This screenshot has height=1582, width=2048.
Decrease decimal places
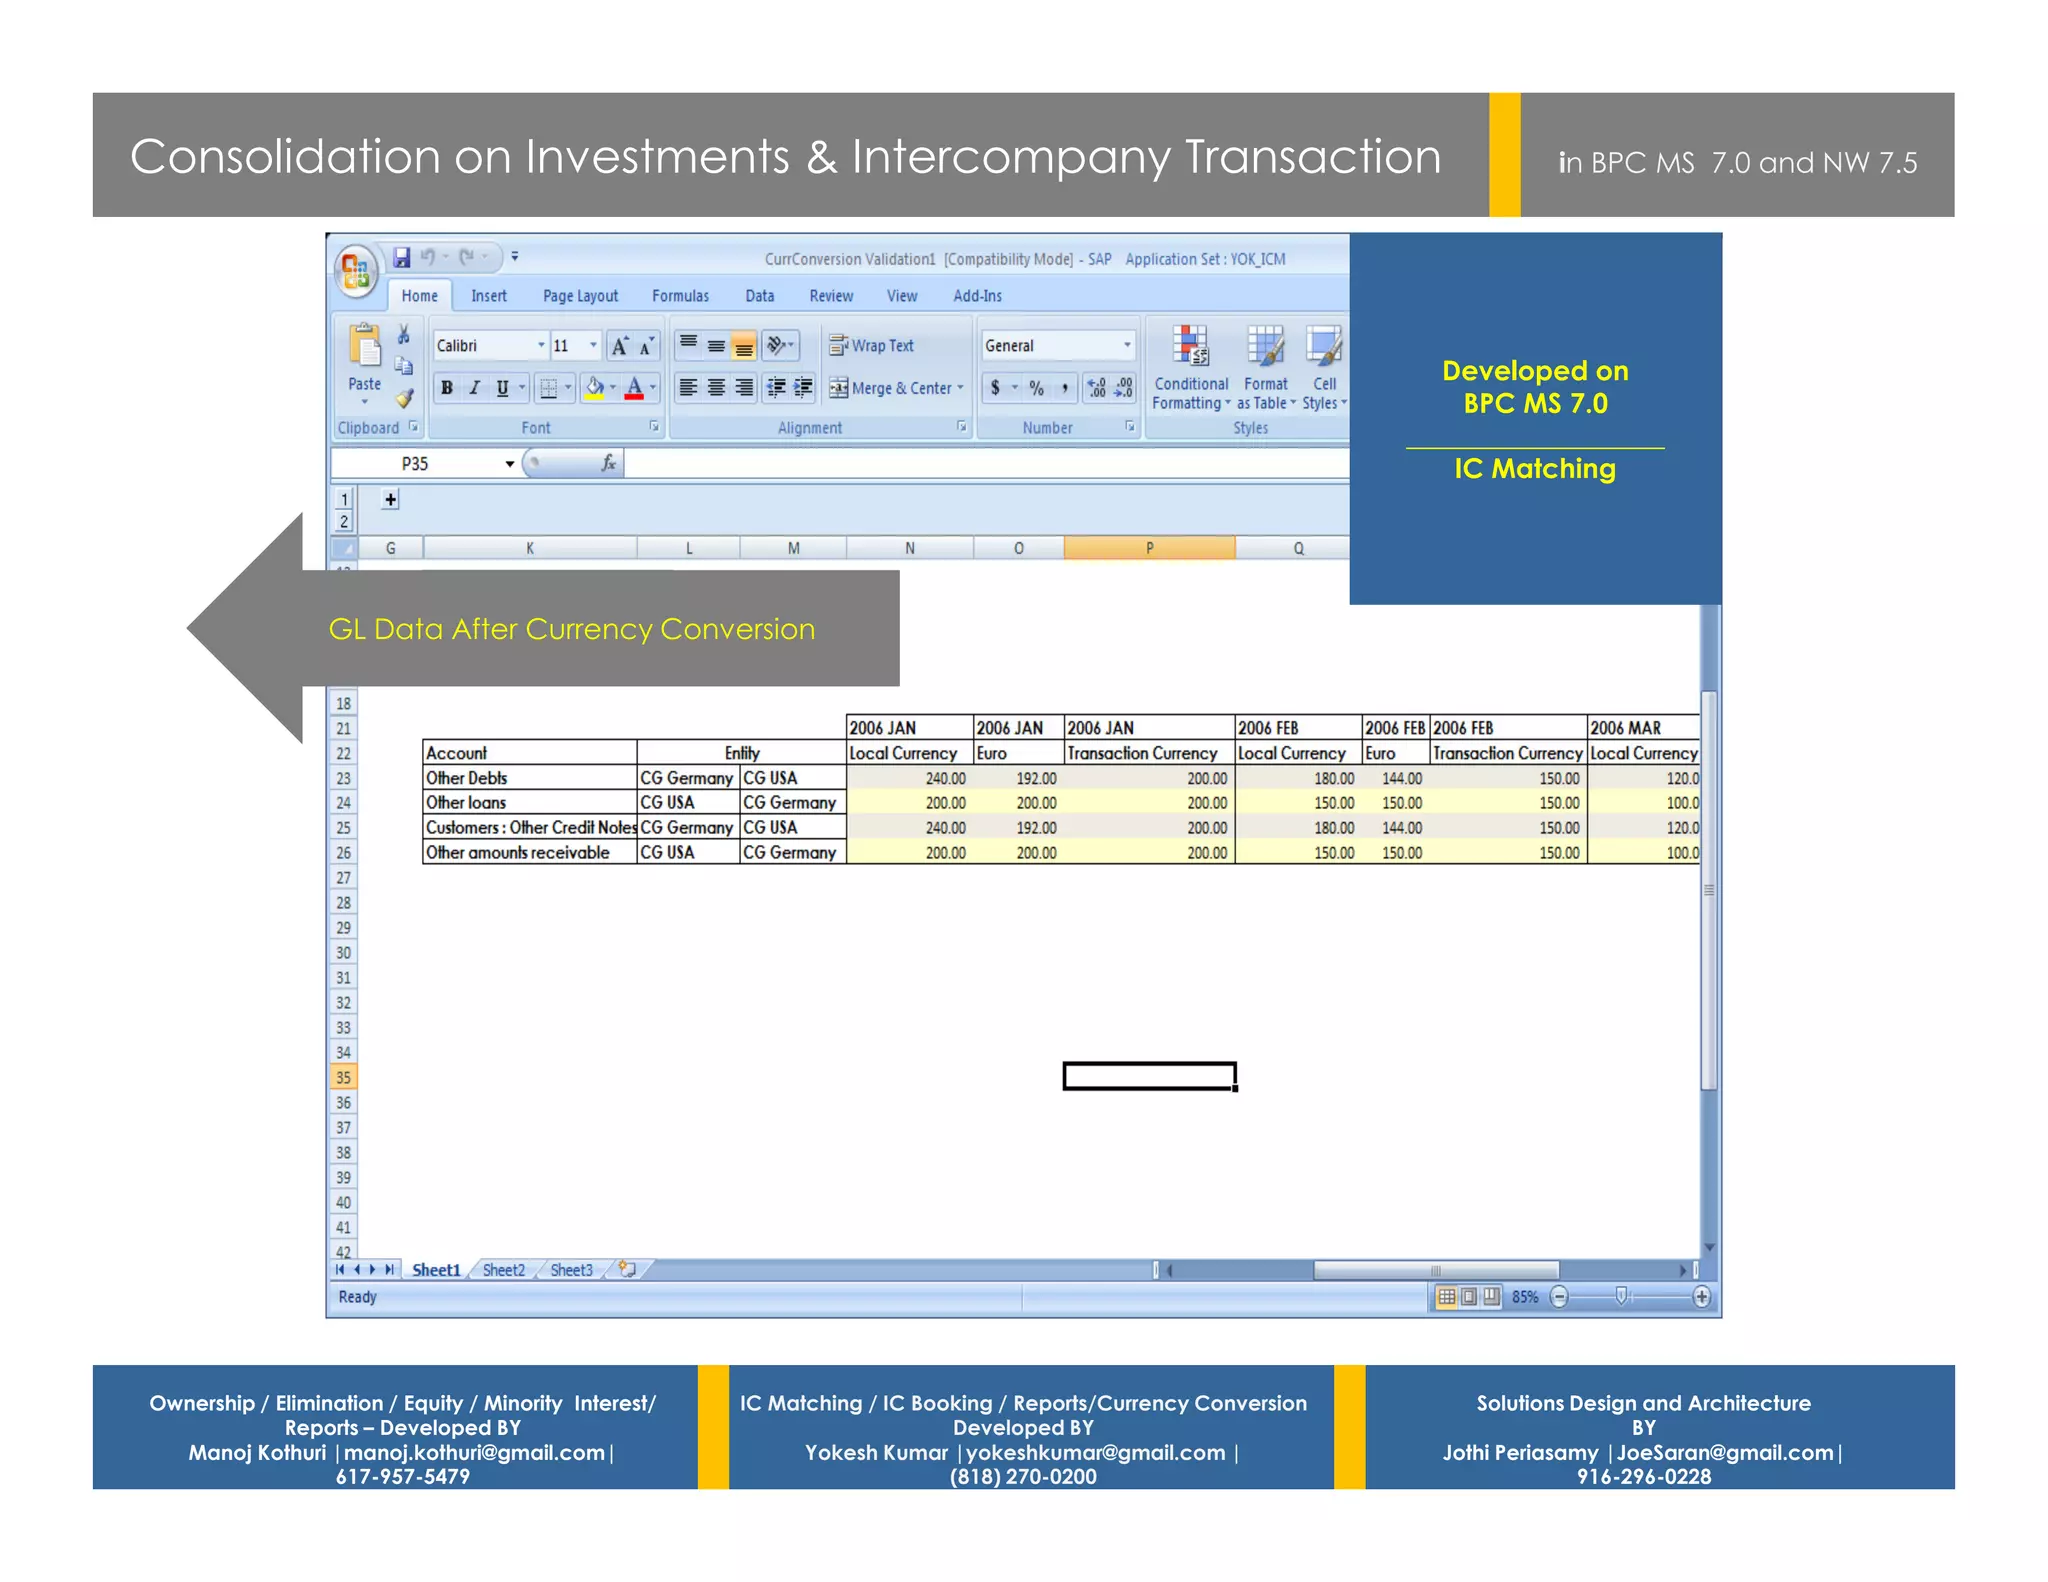[x=1124, y=388]
